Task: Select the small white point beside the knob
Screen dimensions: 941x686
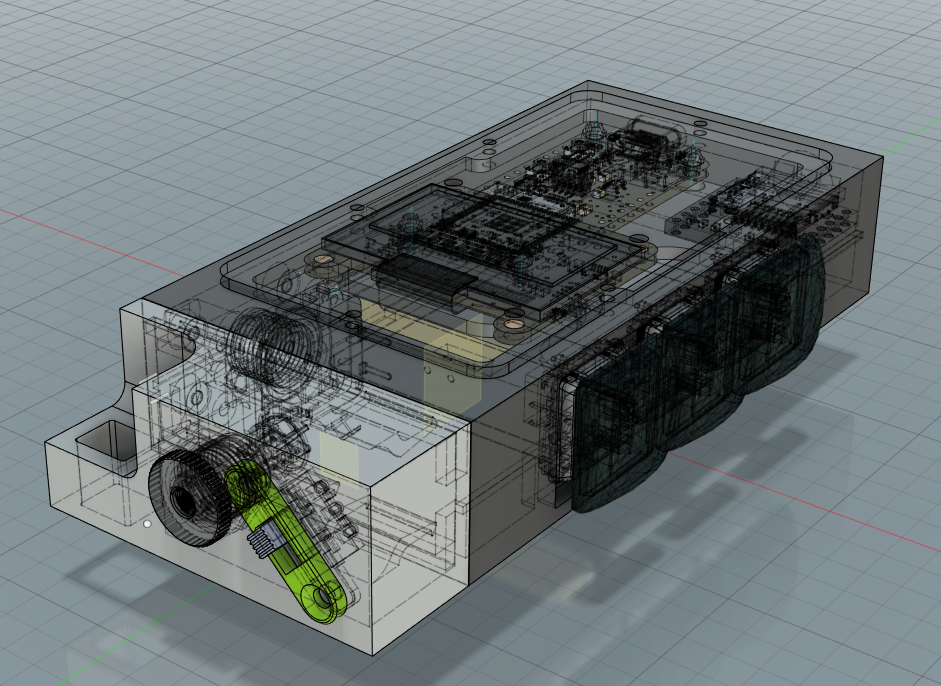Action: click(x=148, y=524)
